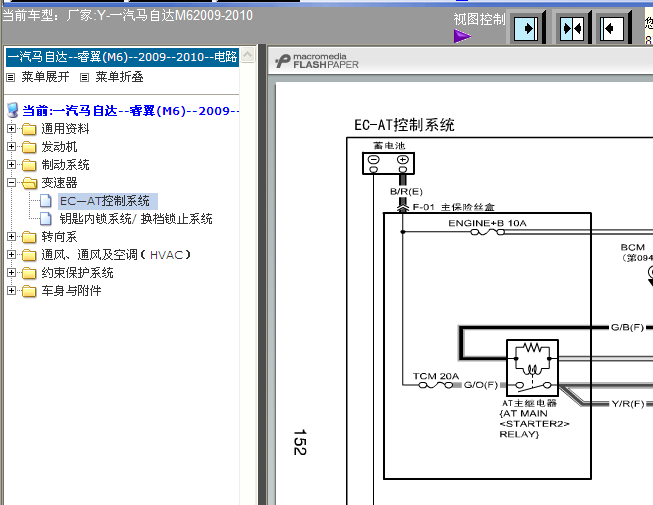Select the 约束保护系统 folder label
The width and height of the screenshot is (653, 505).
point(77,273)
